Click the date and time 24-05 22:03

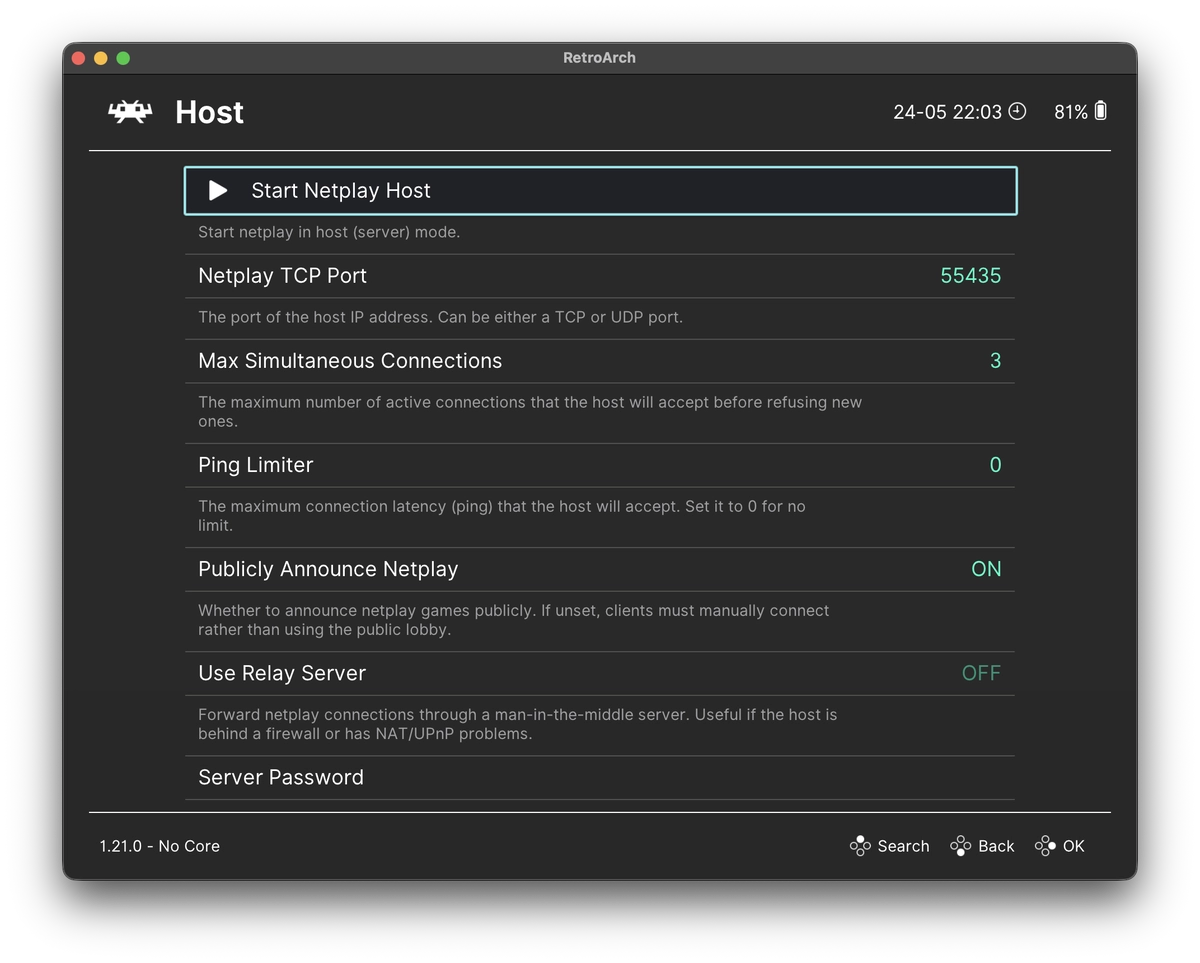(x=947, y=112)
